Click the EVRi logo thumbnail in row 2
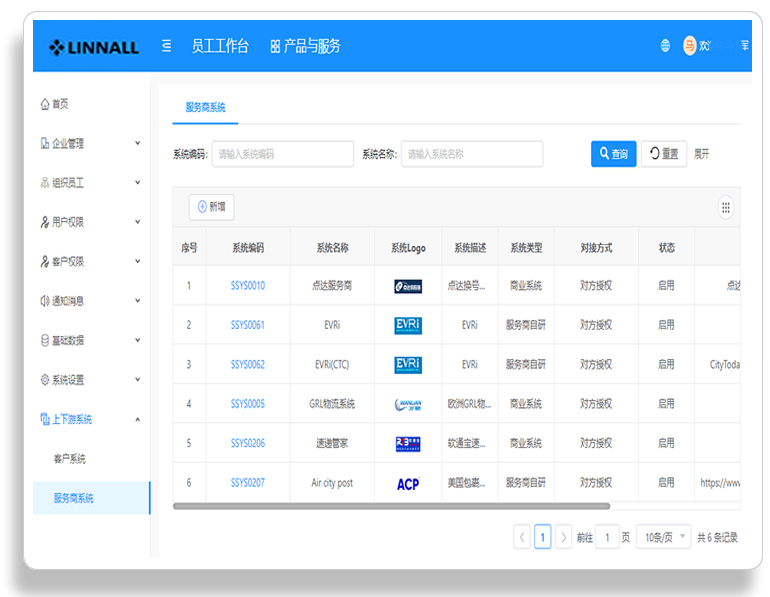The image size is (770, 597). (408, 325)
